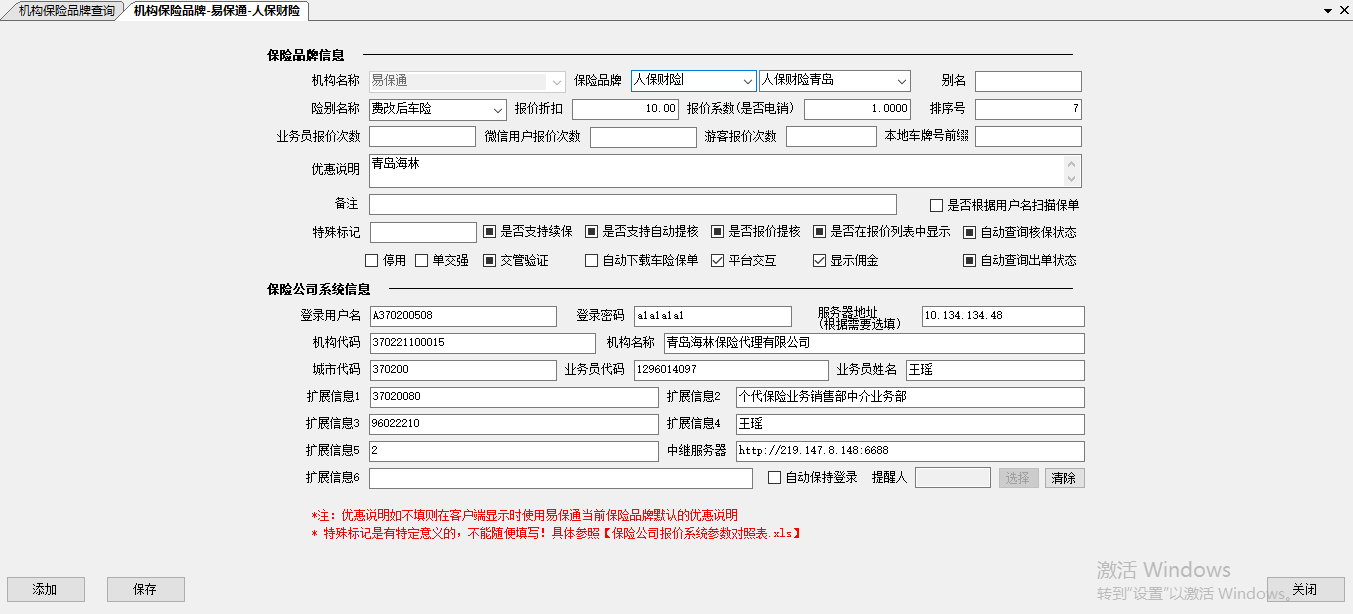Image resolution: width=1353 pixels, height=614 pixels.
Task: Edit 业务员代码 1296014097 field
Action: (x=731, y=370)
